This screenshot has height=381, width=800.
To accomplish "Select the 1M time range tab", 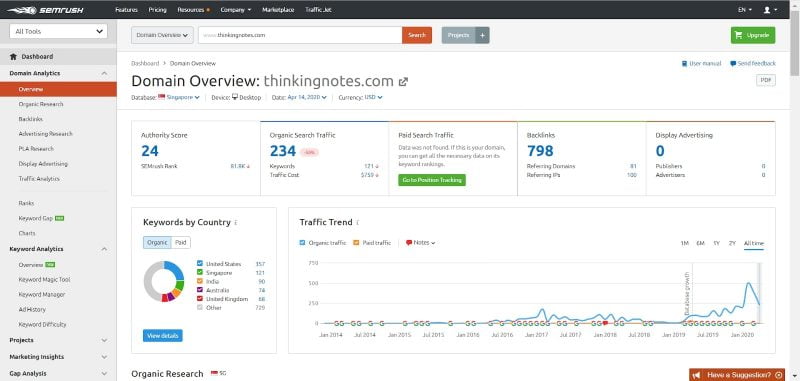I will coord(685,243).
